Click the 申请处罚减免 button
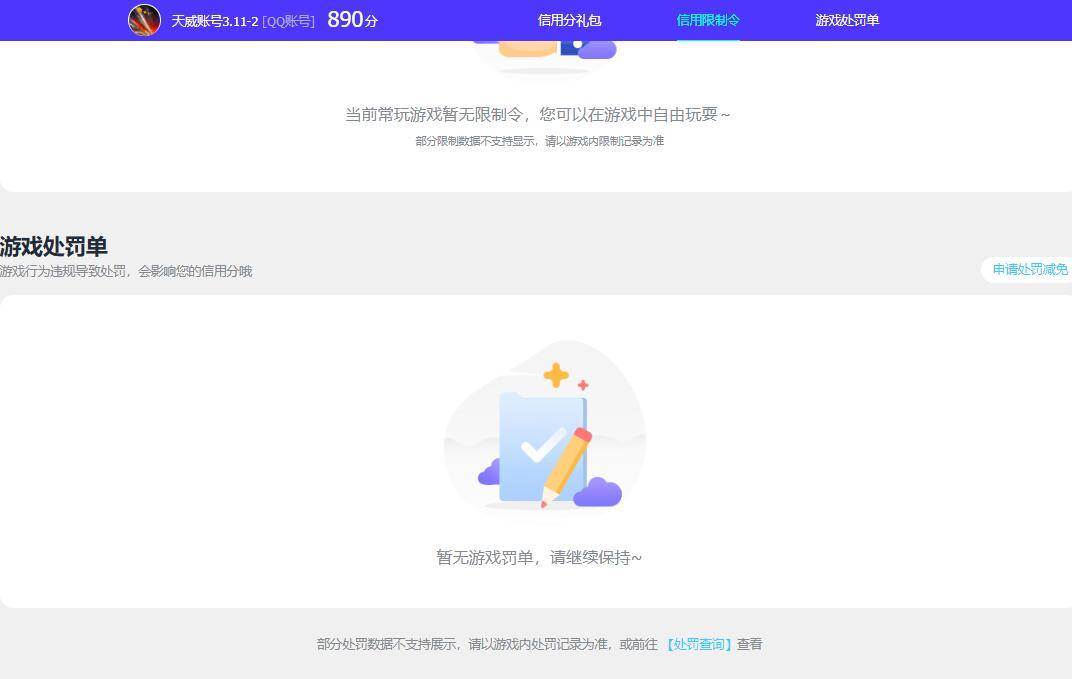The image size is (1072, 679). (x=1028, y=269)
